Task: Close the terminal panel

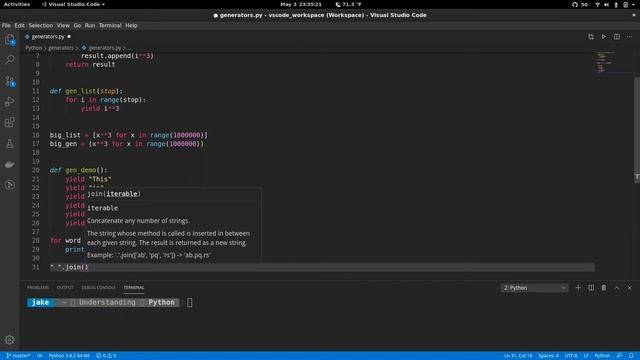Action: pyautogui.click(x=629, y=288)
